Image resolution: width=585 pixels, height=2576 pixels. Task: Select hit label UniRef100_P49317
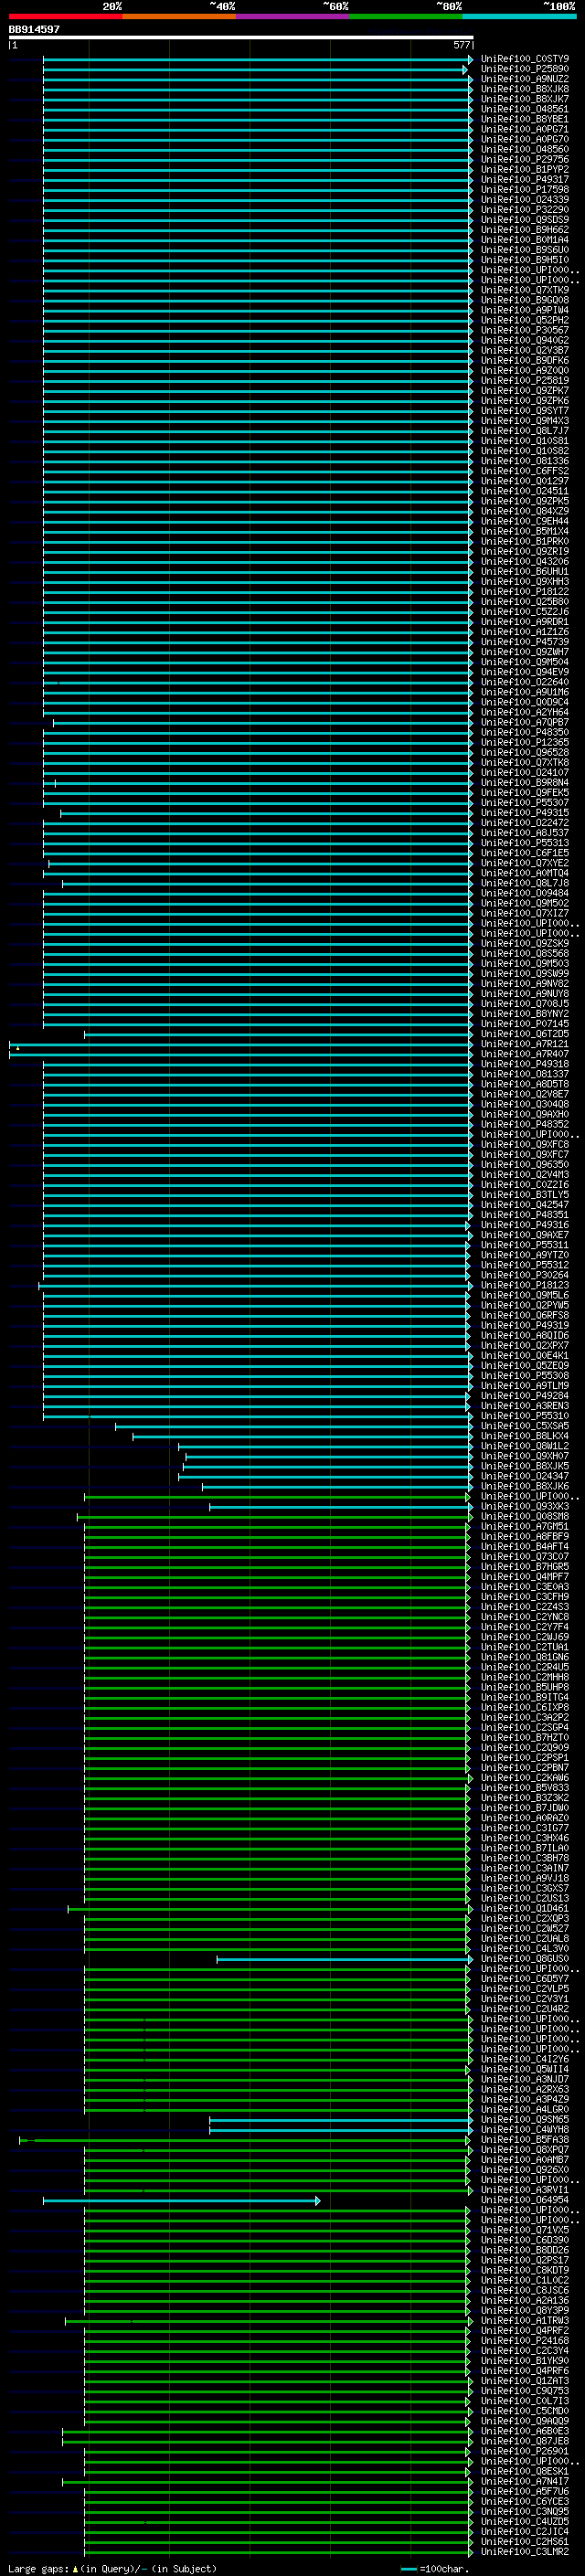[524, 180]
